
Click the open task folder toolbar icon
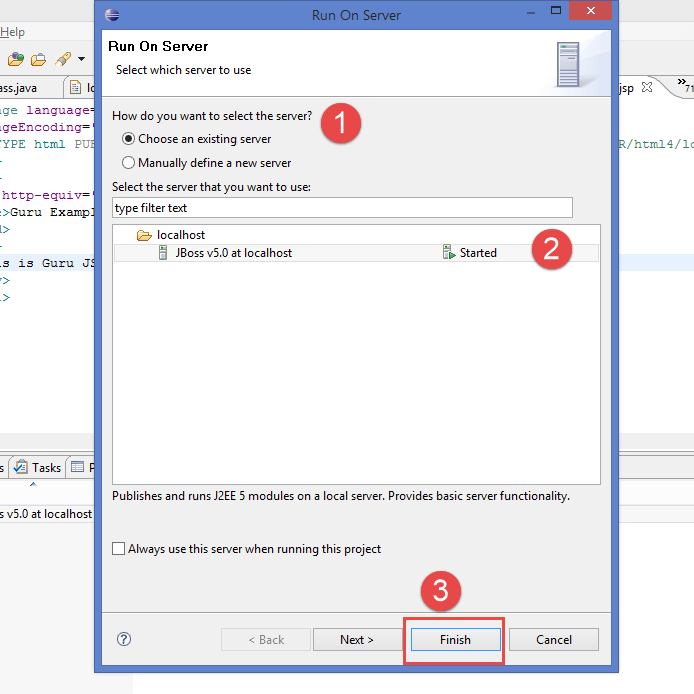coord(38,60)
